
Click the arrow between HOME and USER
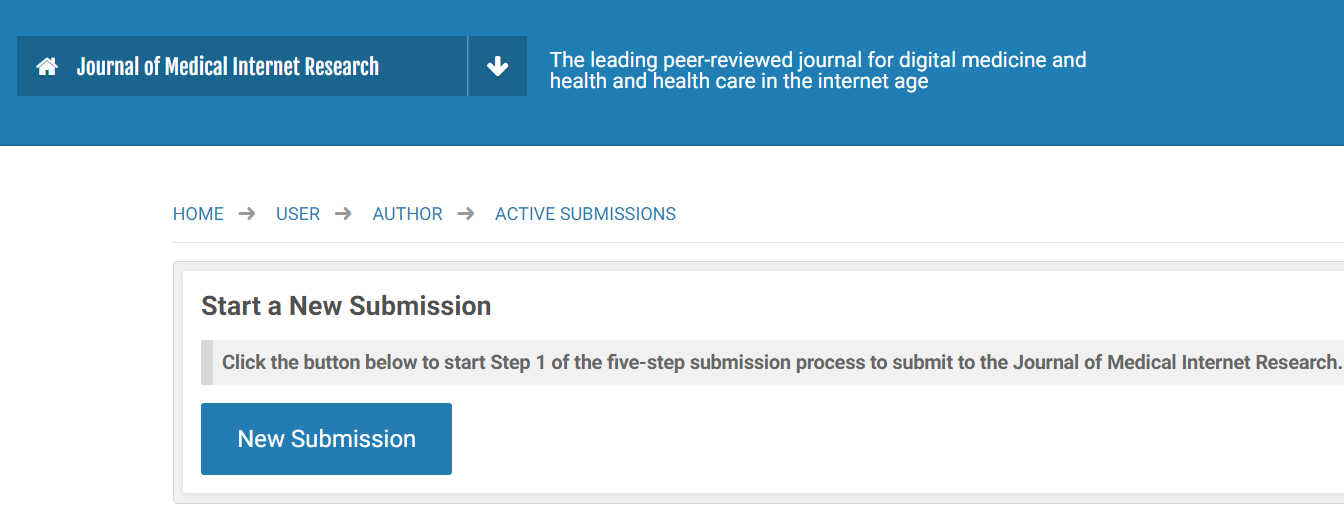click(x=247, y=214)
